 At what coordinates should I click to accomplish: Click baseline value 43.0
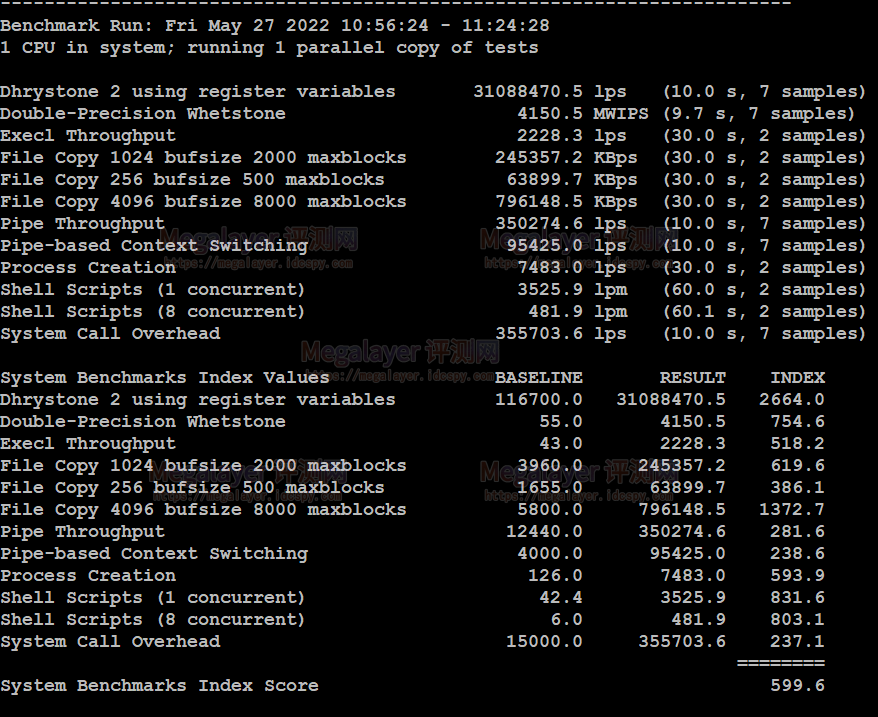(561, 444)
